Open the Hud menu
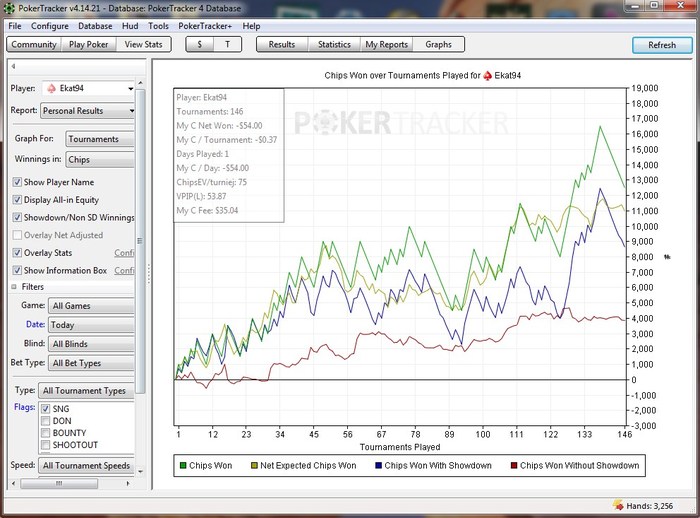This screenshot has width=700, height=518. point(130,26)
